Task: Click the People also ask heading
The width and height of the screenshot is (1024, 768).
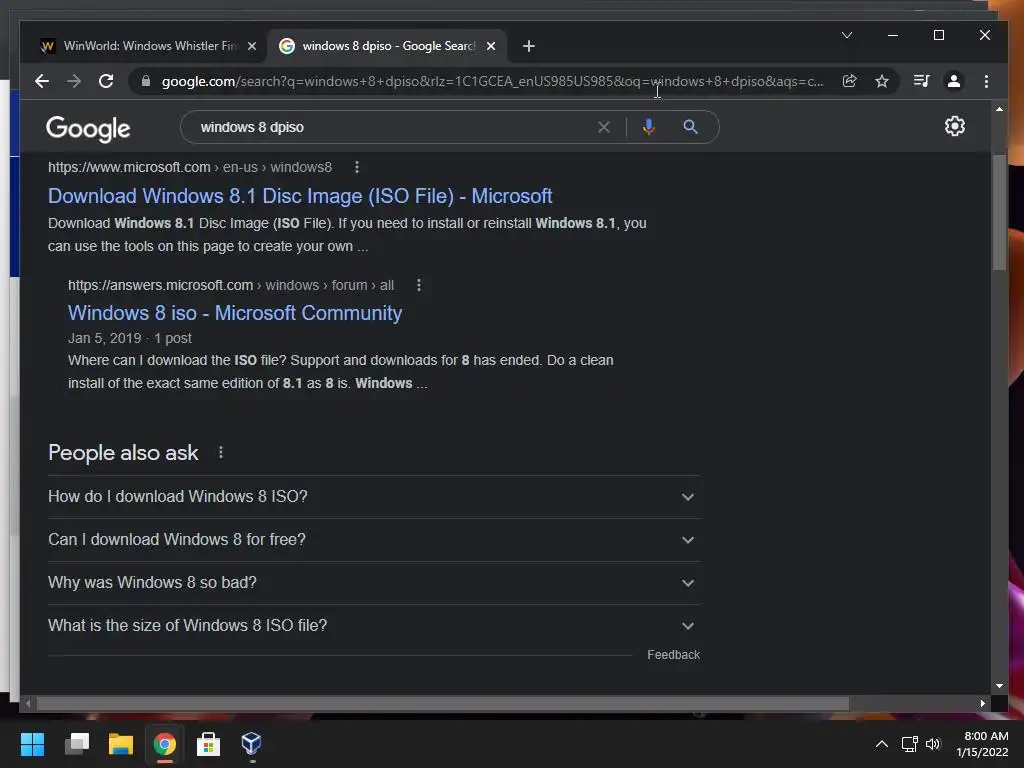Action: point(123,453)
